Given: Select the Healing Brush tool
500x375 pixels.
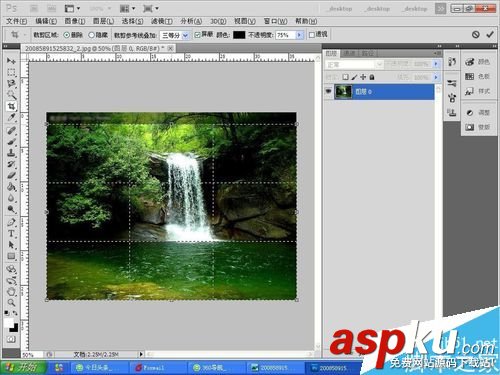Looking at the screenshot, I should point(11,130).
